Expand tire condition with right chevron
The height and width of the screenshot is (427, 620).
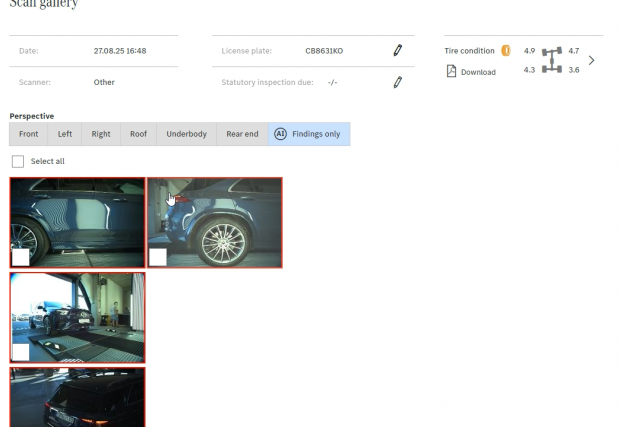pyautogui.click(x=591, y=60)
